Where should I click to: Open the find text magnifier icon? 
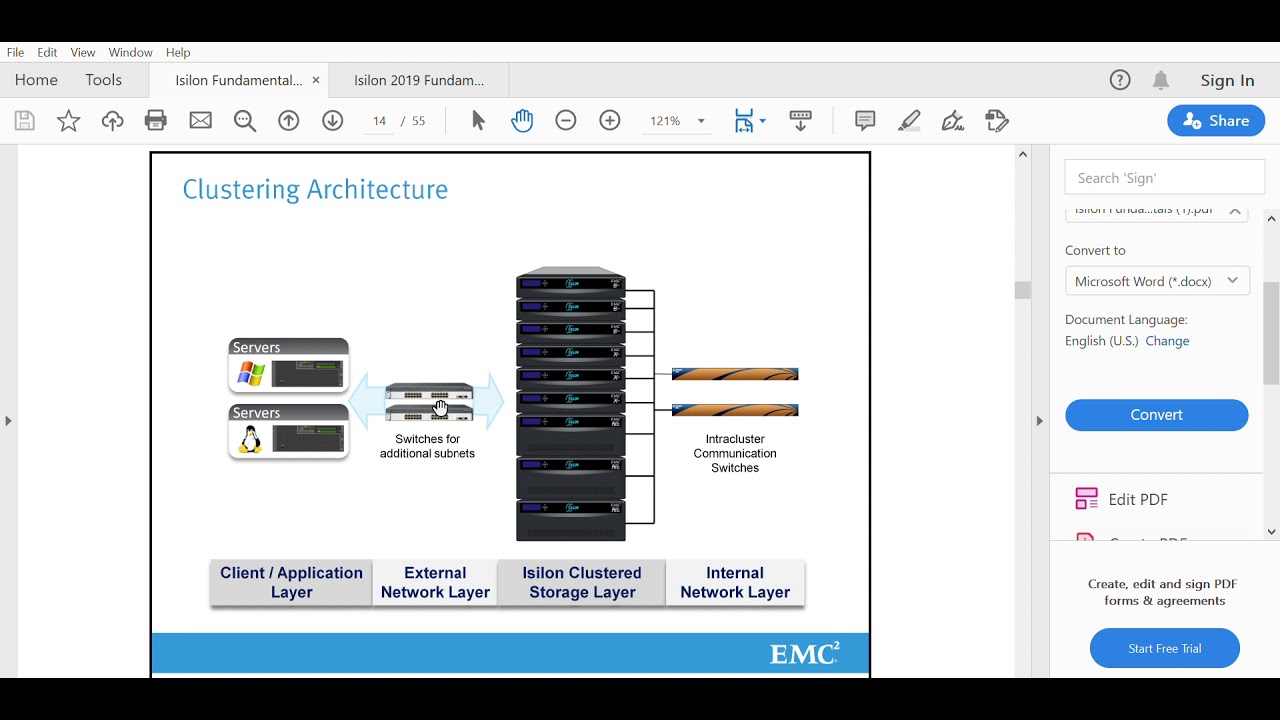245,121
